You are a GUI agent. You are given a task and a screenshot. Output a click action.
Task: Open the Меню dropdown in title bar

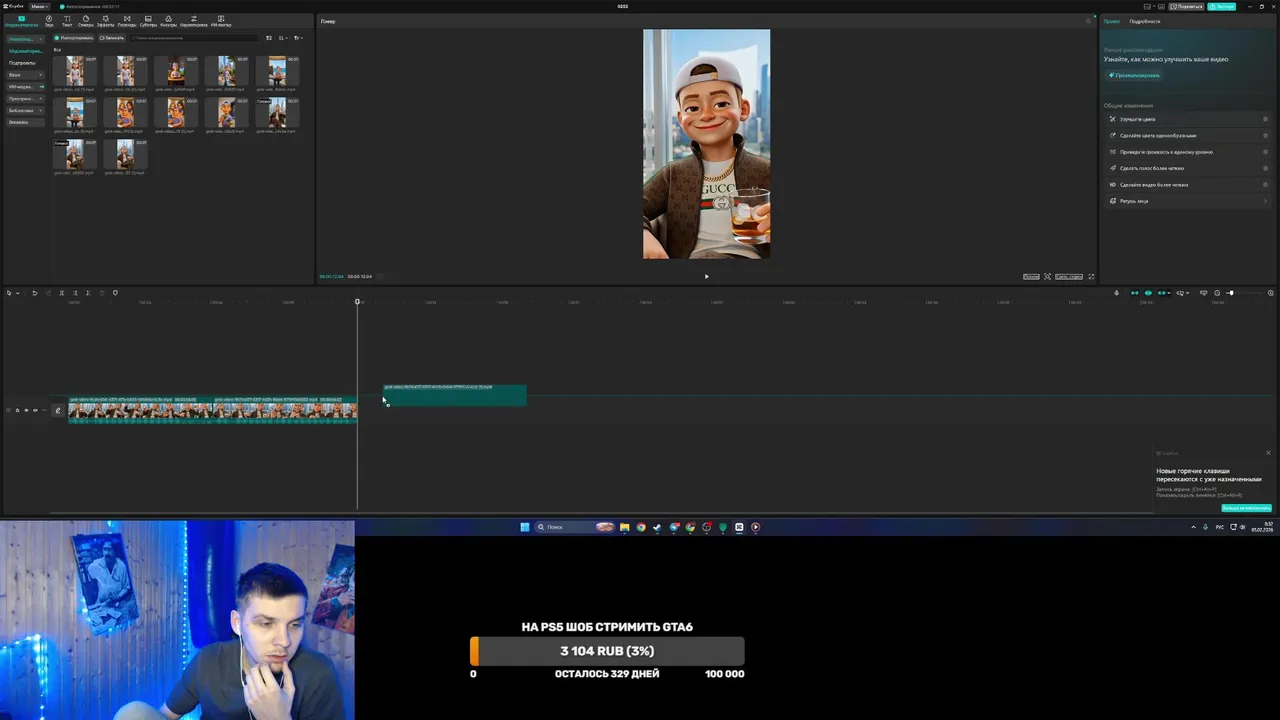tap(40, 6)
